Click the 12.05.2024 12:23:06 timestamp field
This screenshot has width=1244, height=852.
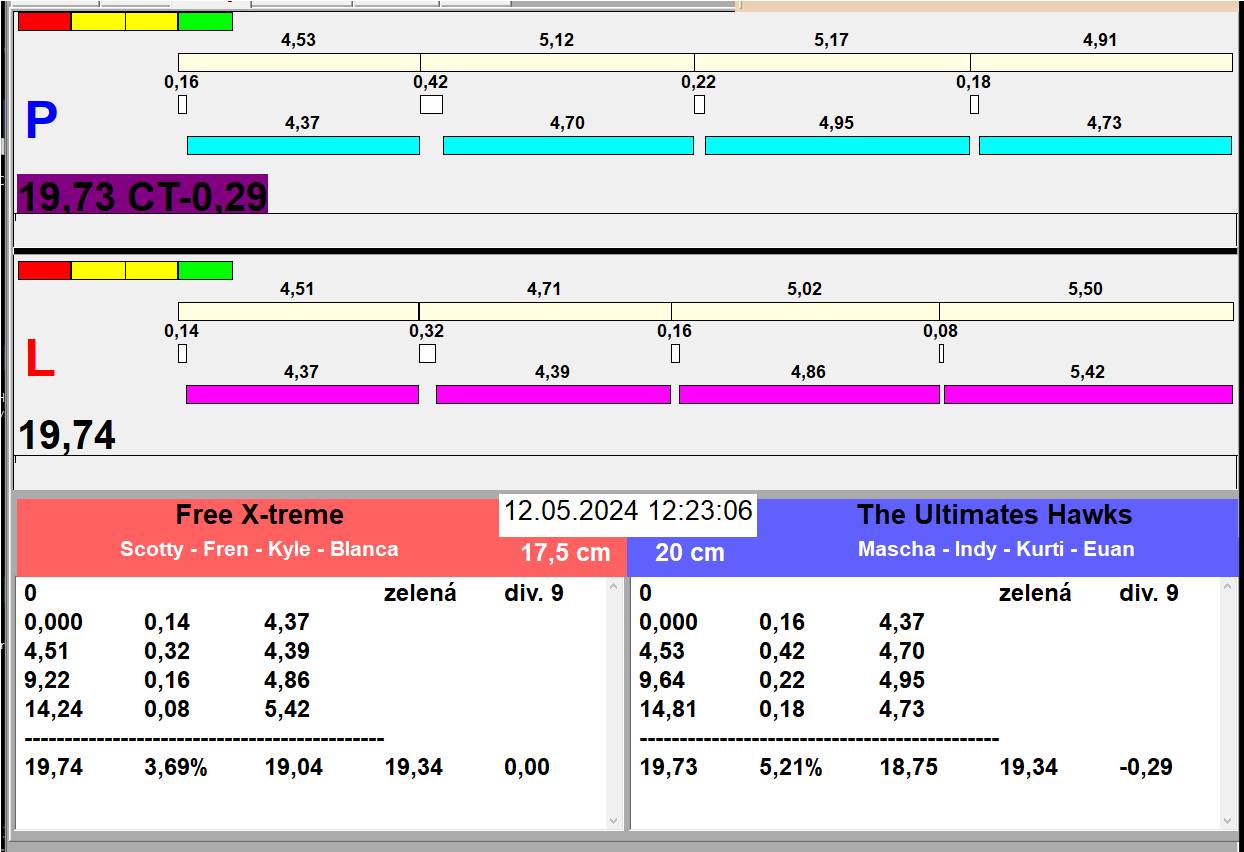click(x=628, y=512)
